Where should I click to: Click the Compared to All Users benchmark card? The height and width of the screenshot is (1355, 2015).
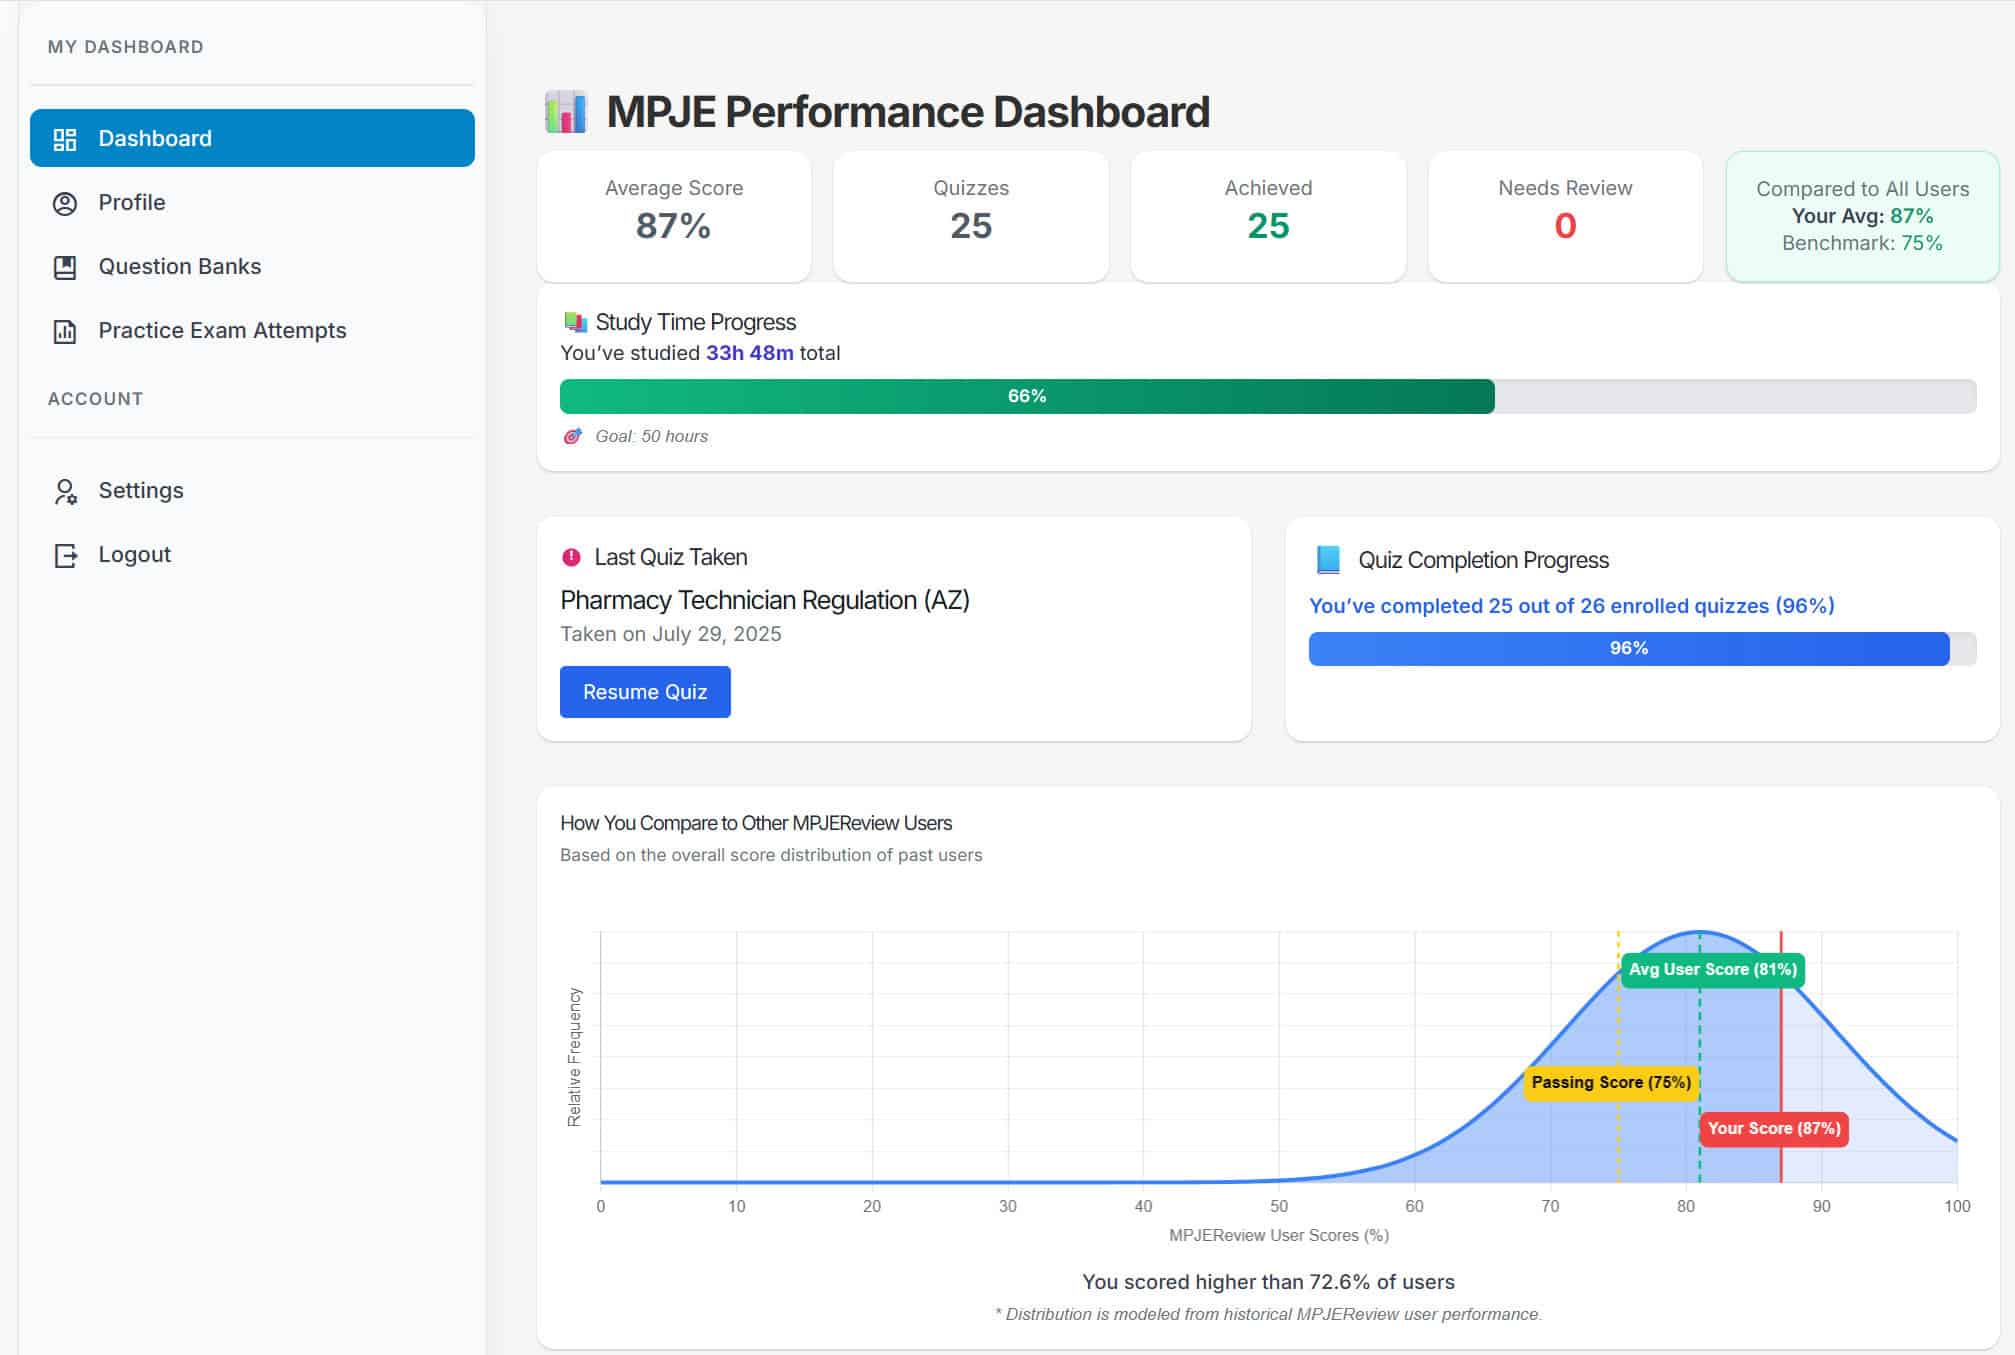coord(1861,215)
